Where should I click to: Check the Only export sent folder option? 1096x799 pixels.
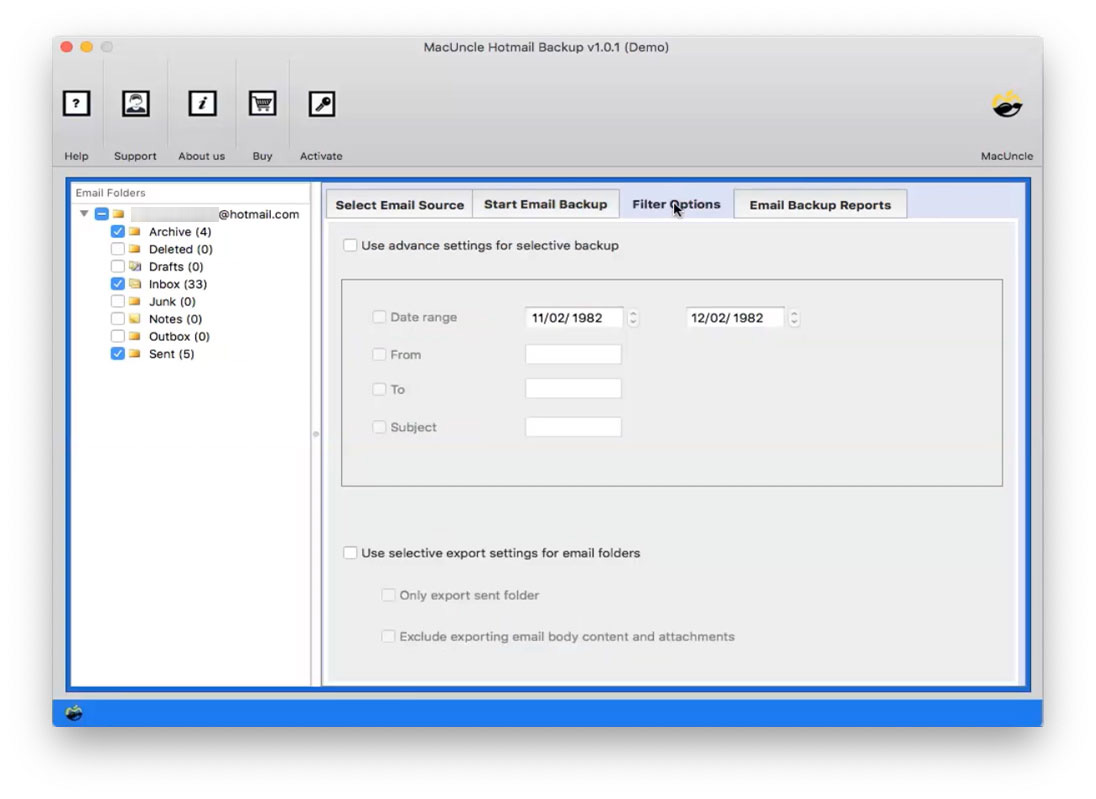tap(388, 594)
